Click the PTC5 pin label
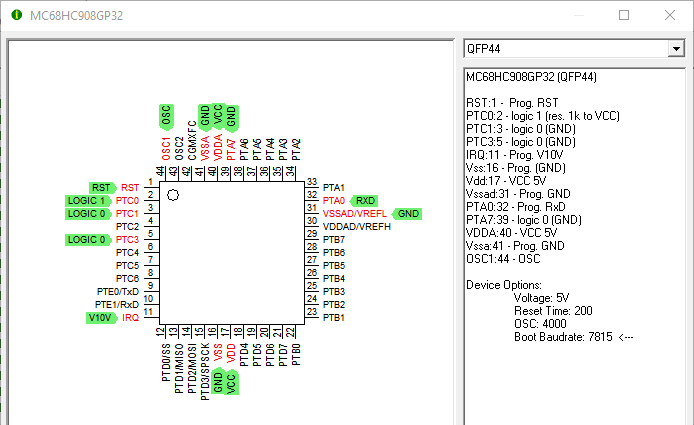The image size is (694, 425). pos(127,266)
